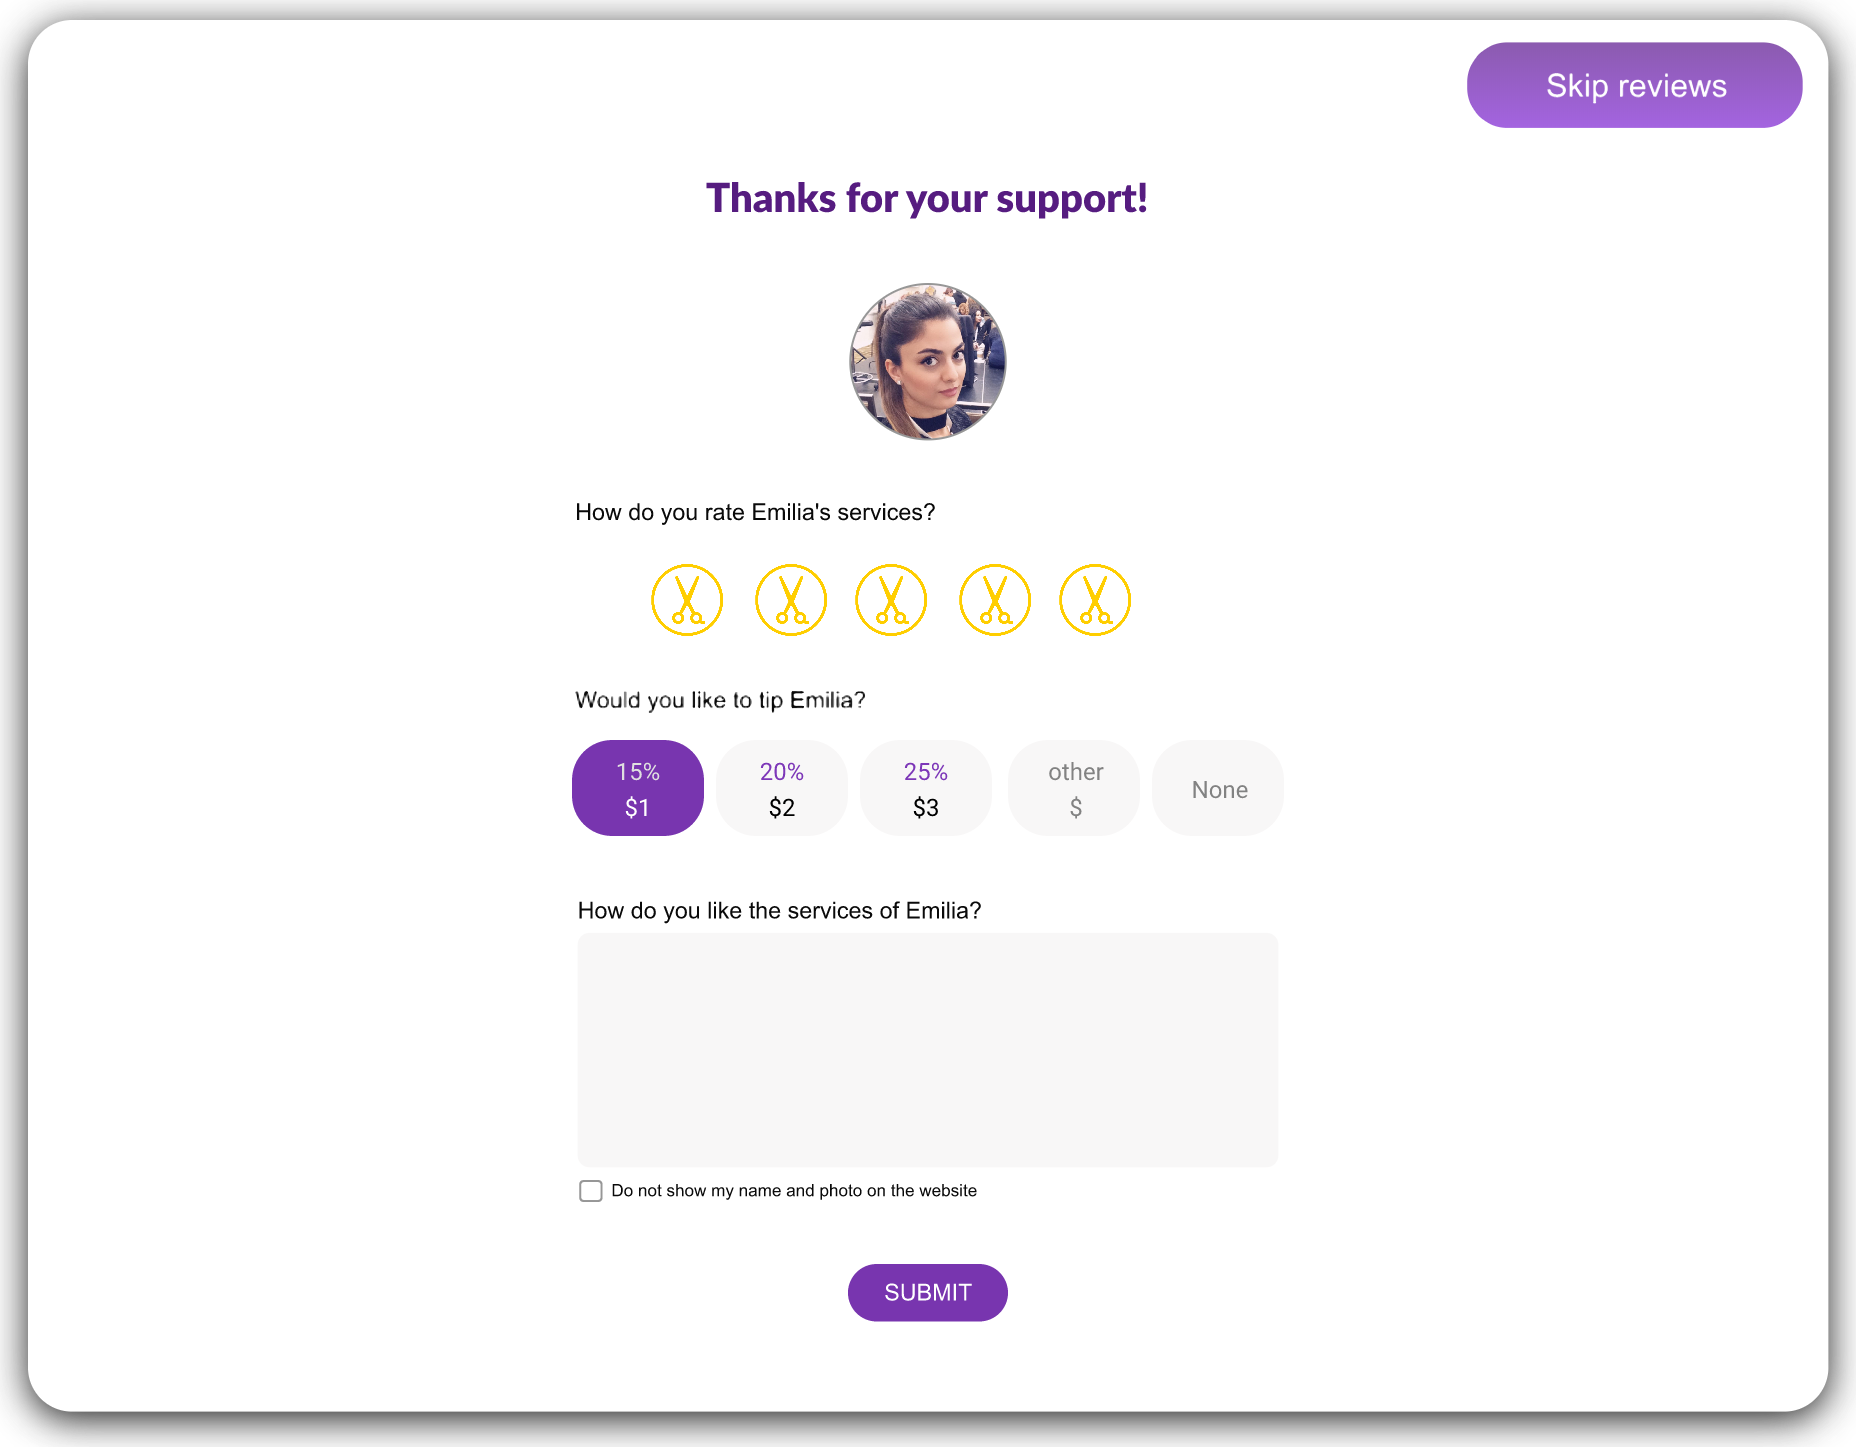Choose None for the tip
The width and height of the screenshot is (1856, 1447).
1218,788
